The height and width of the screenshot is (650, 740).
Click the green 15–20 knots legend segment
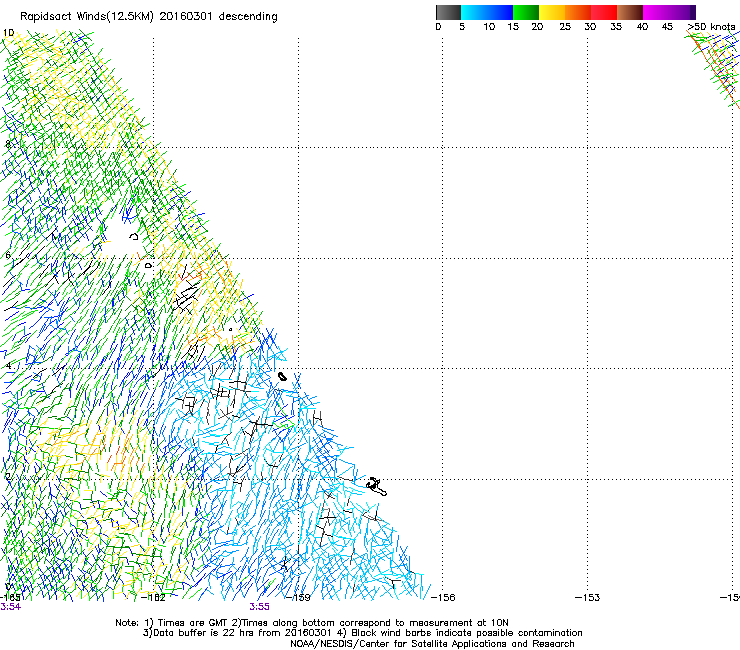[x=526, y=12]
